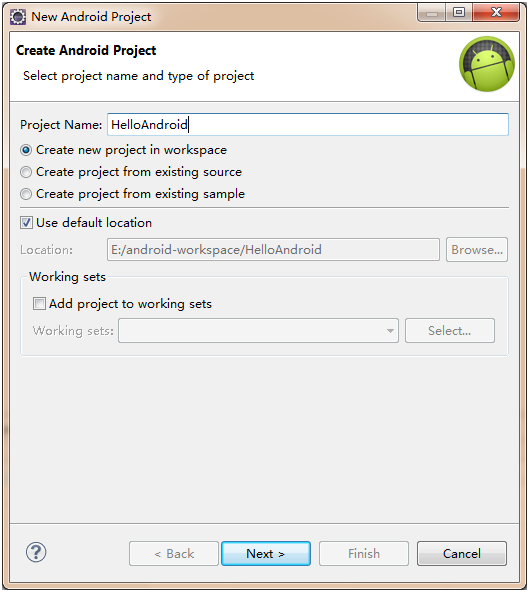Screen dimensions: 529x592
Task: Click the help question mark icon
Action: point(36,552)
